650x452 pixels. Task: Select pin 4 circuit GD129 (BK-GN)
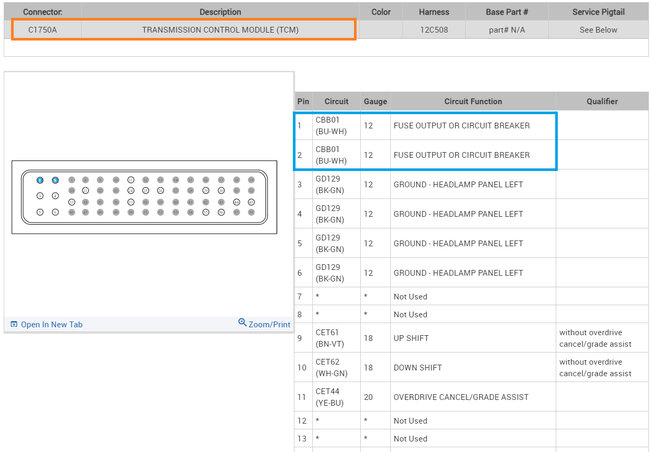(330, 214)
